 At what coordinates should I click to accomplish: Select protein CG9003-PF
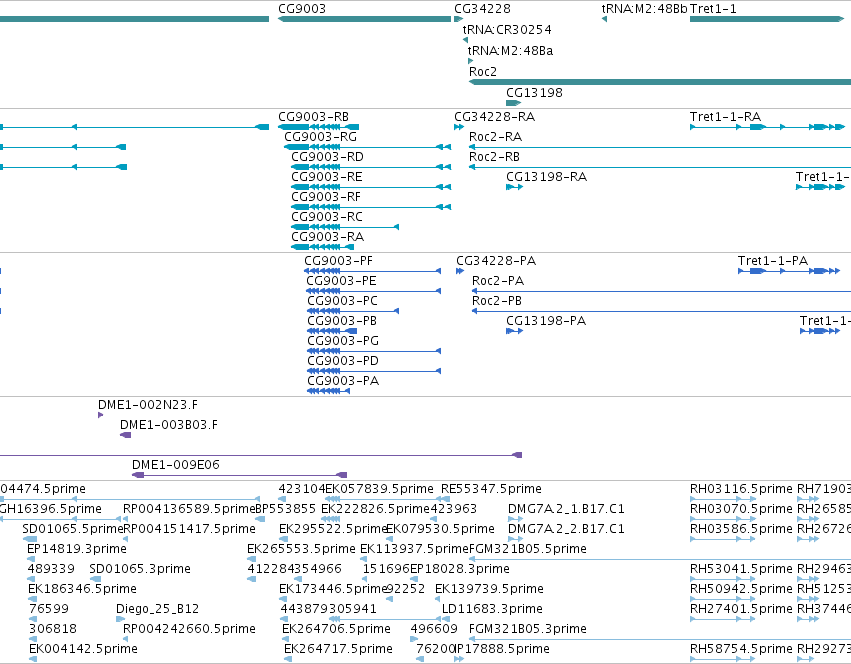(372, 271)
